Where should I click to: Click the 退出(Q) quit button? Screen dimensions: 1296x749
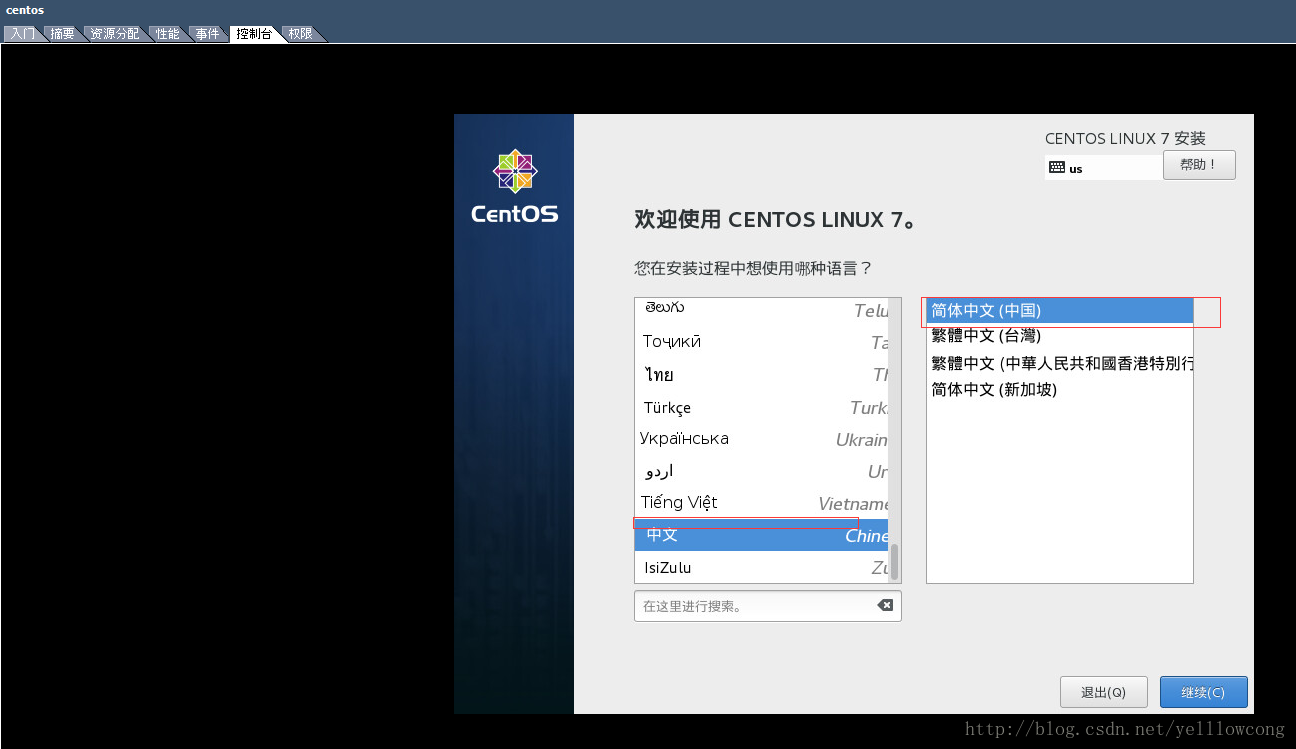click(1103, 692)
